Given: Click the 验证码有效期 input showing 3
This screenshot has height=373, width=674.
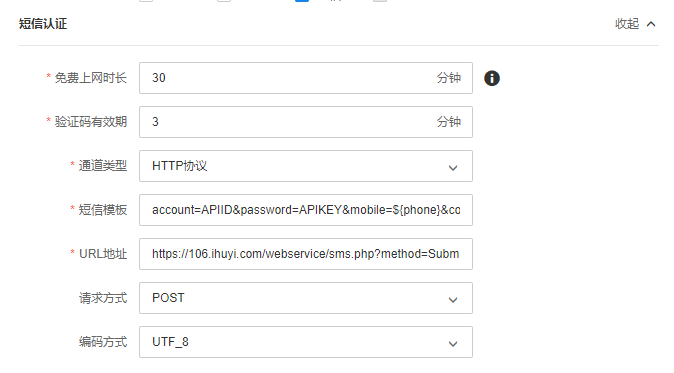Looking at the screenshot, I should [x=306, y=122].
